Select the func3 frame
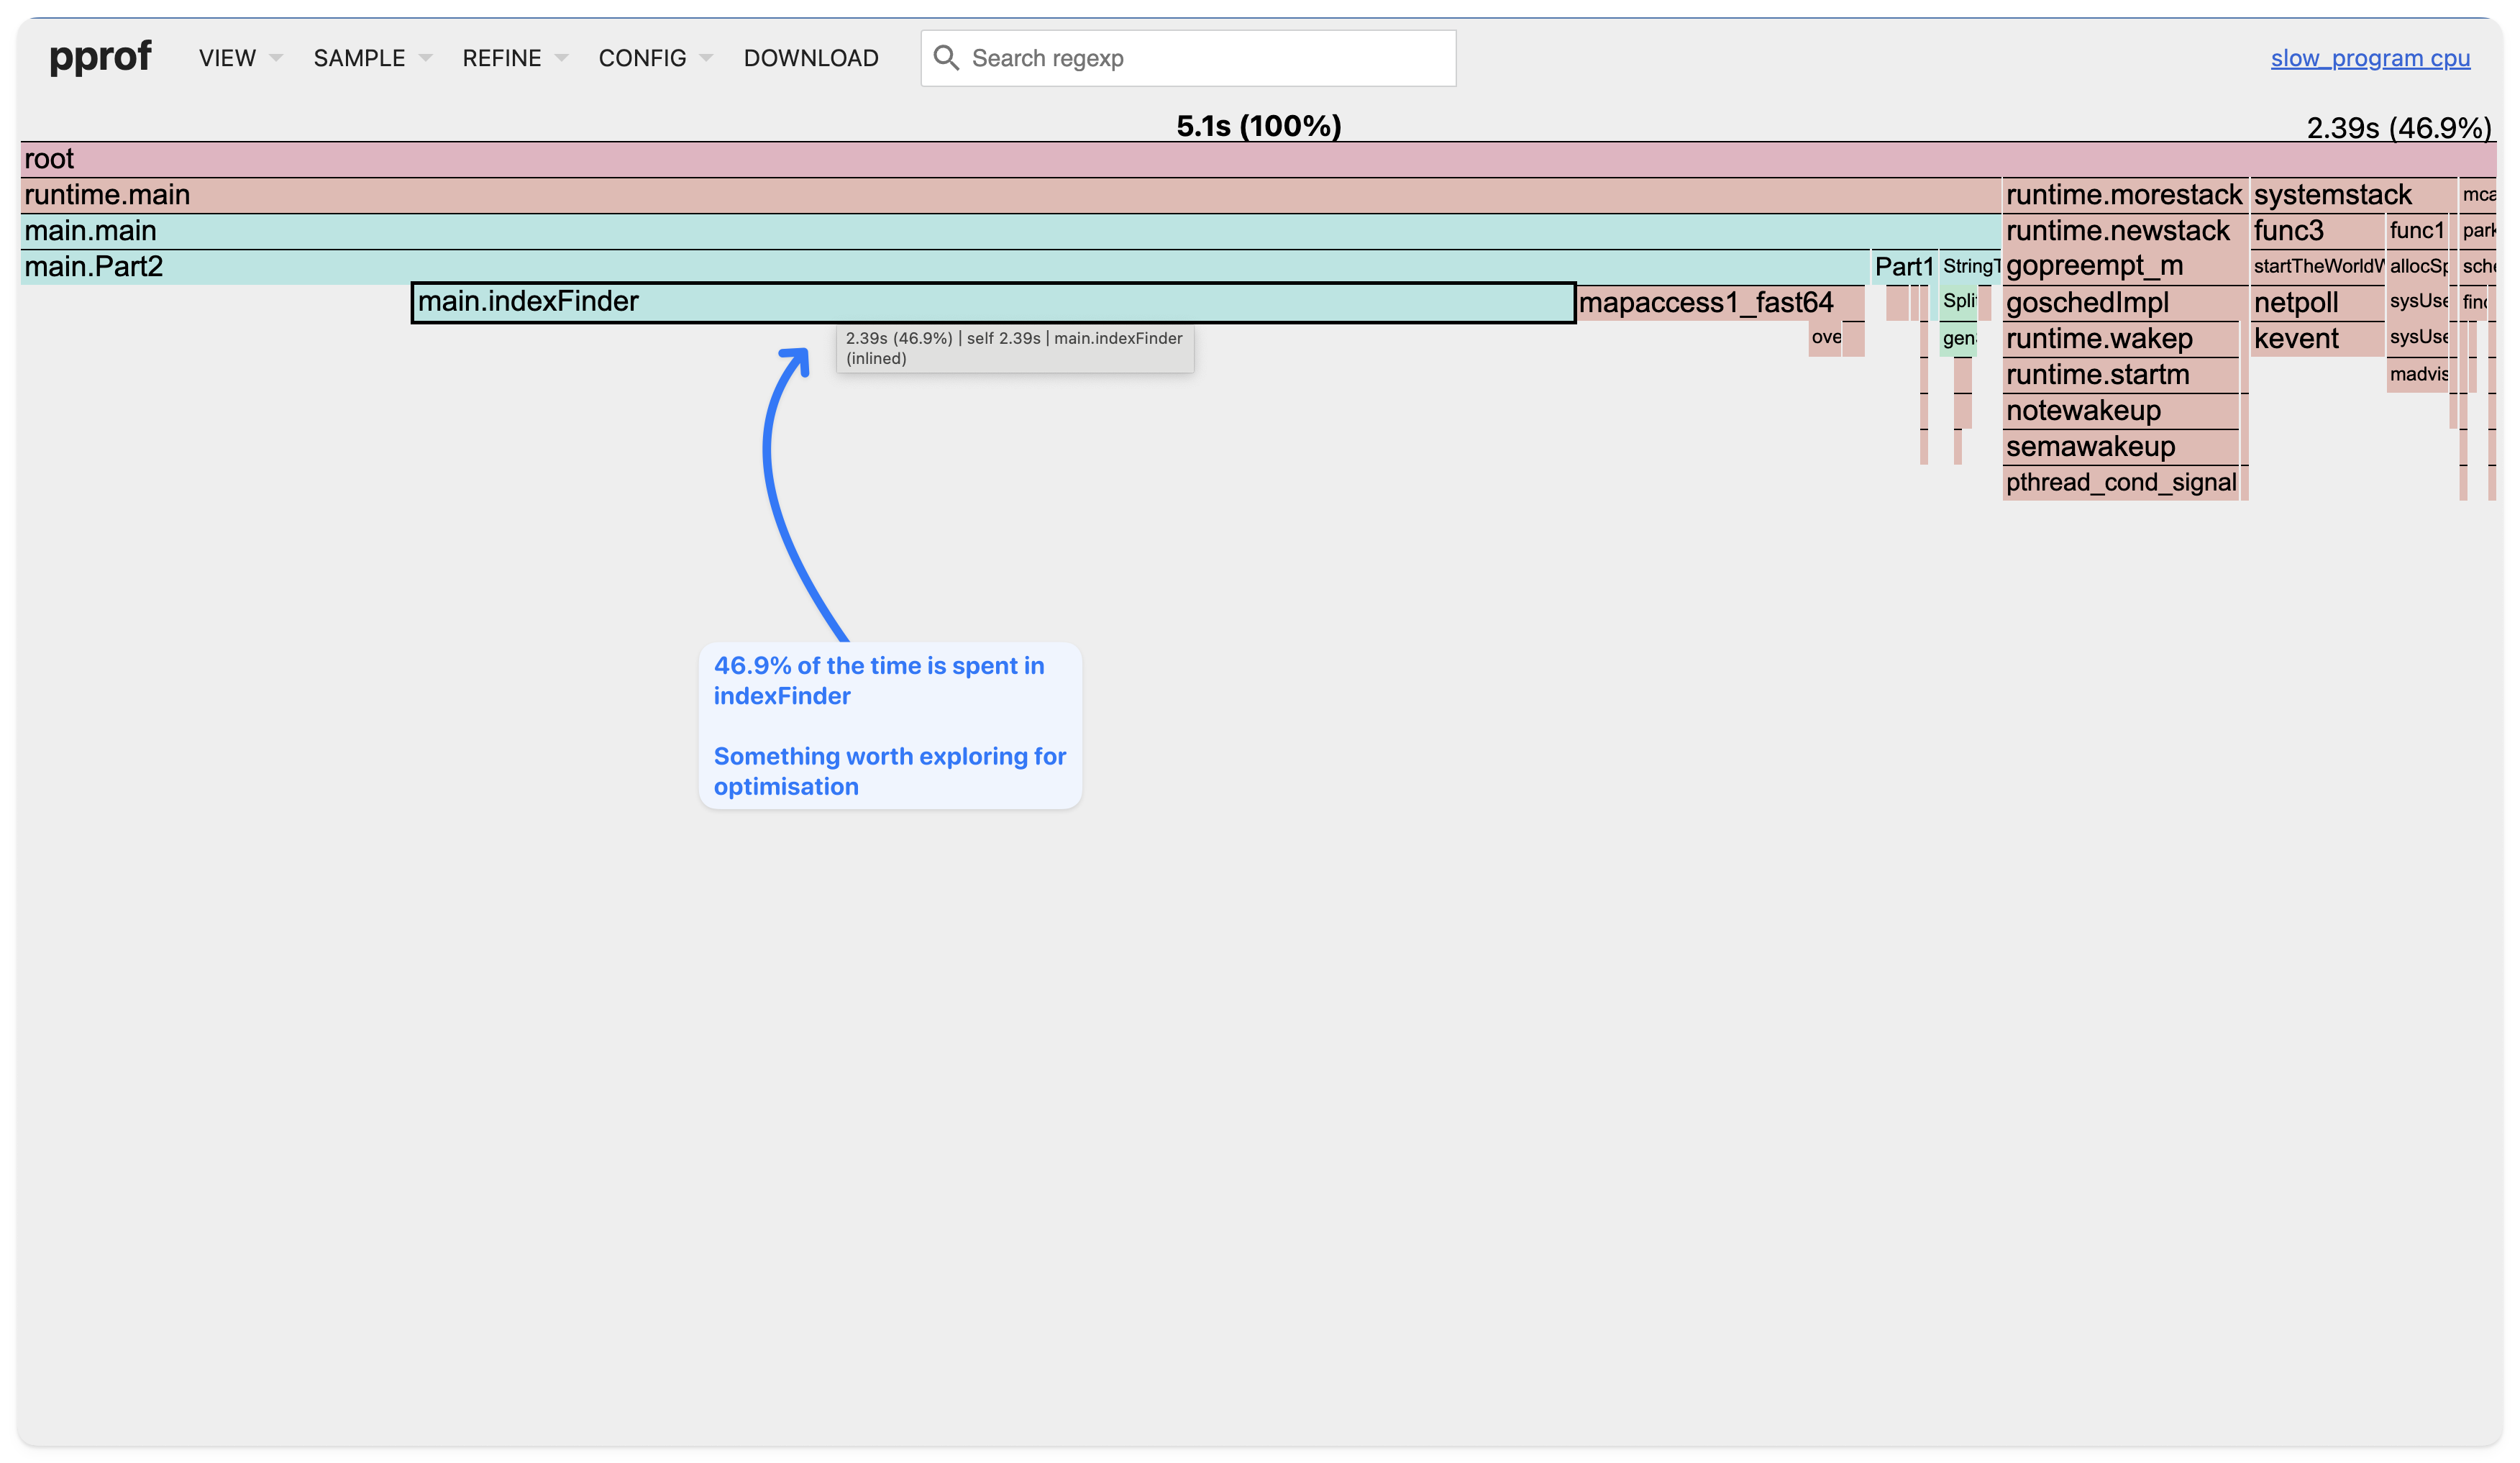This screenshot has width=2520, height=1463. pyautogui.click(x=2317, y=231)
